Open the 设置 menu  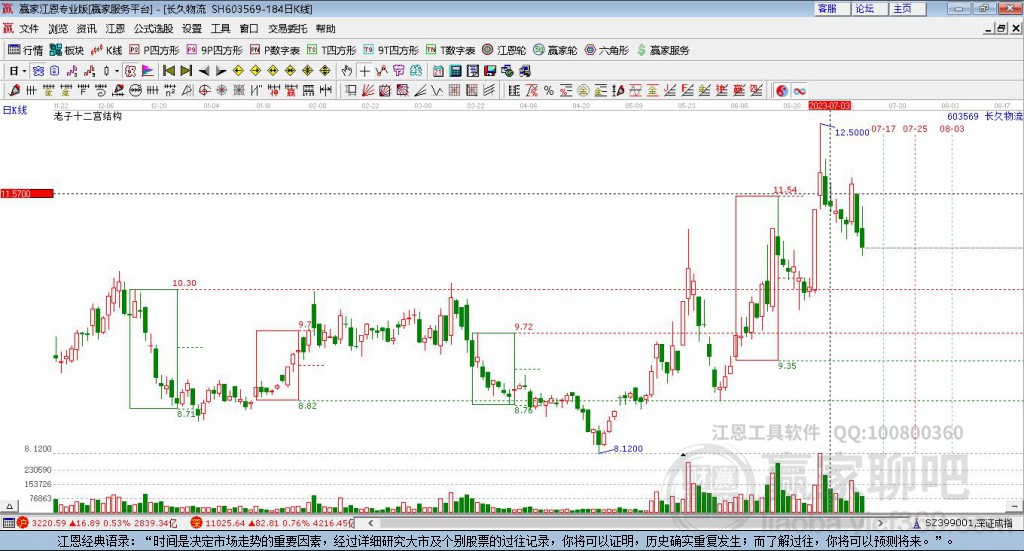click(192, 29)
